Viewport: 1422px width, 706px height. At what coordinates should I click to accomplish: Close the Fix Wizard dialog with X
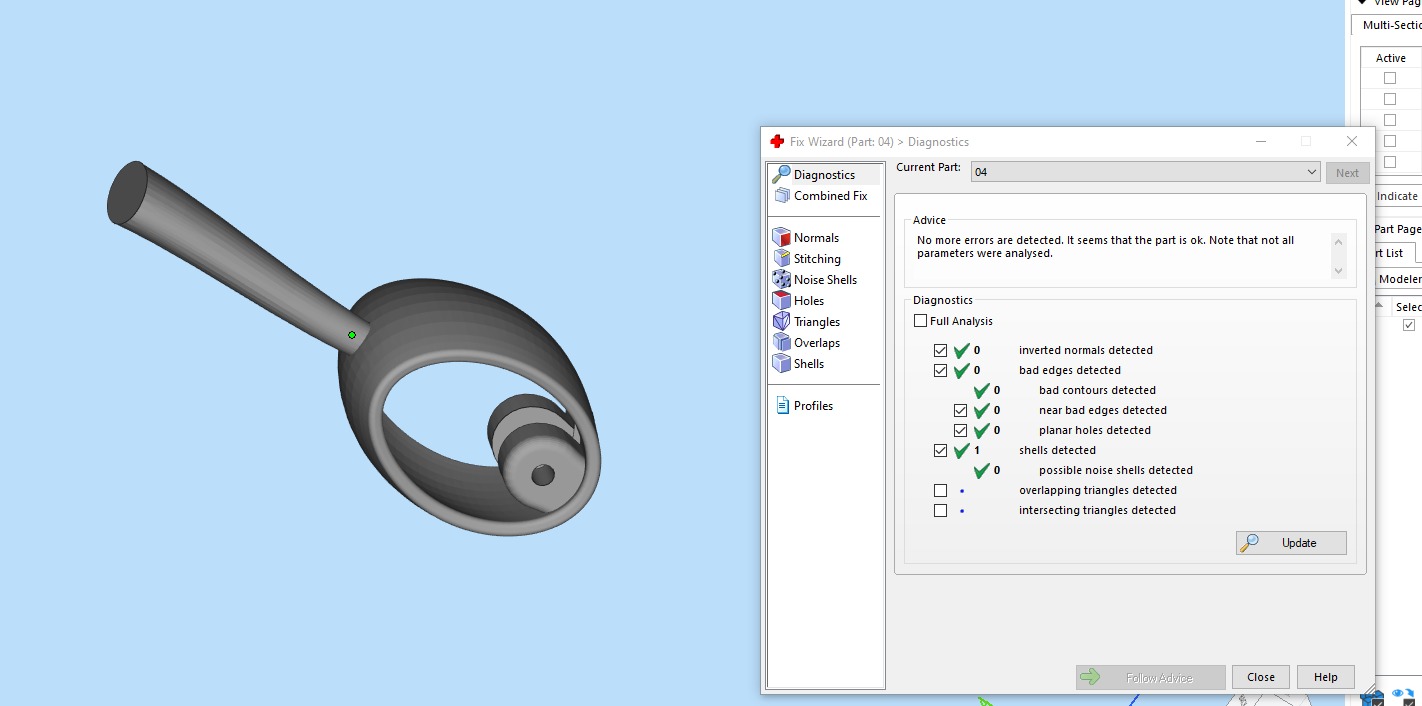1352,142
